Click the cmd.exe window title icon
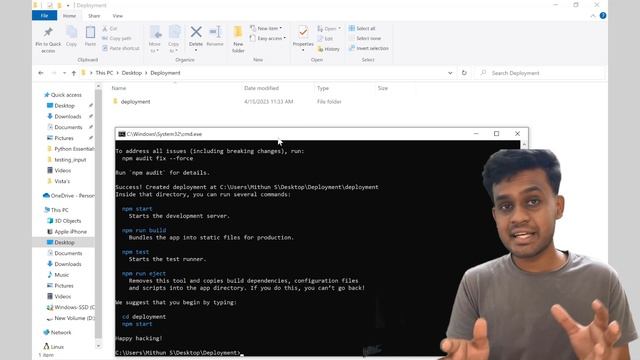Image resolution: width=640 pixels, height=360 pixels. tap(122, 134)
